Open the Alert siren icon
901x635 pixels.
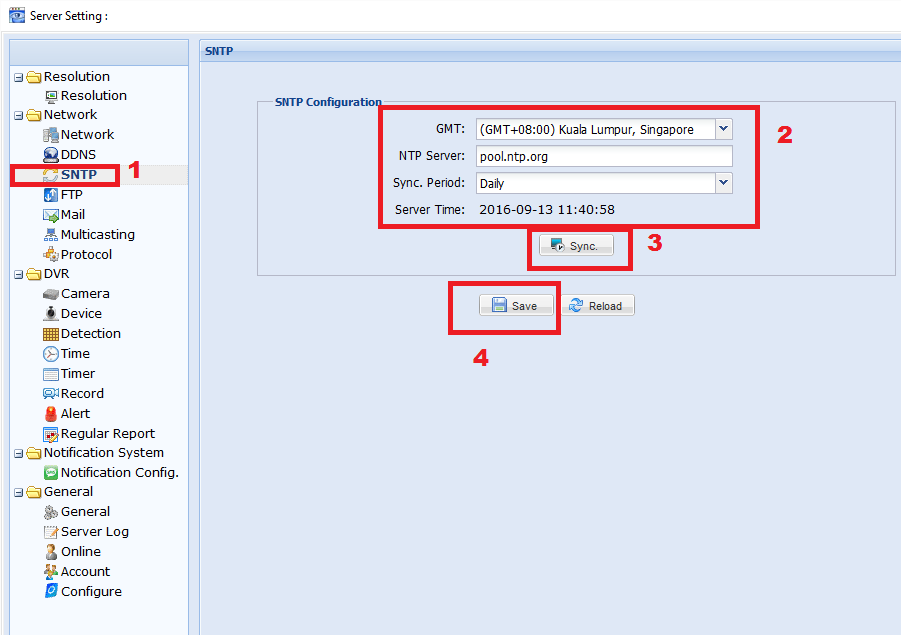(51, 413)
